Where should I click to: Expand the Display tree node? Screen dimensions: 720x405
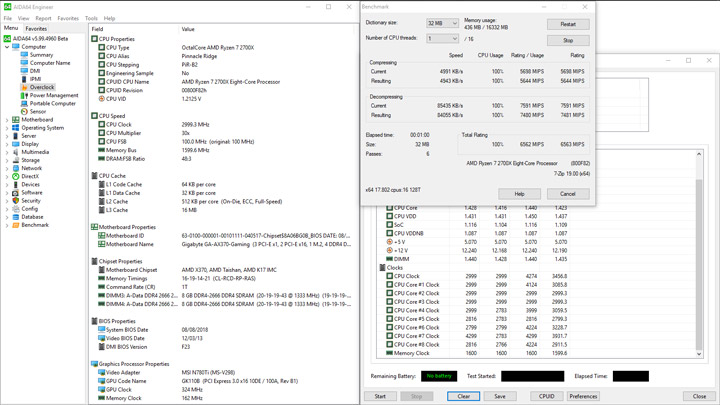[x=7, y=144]
